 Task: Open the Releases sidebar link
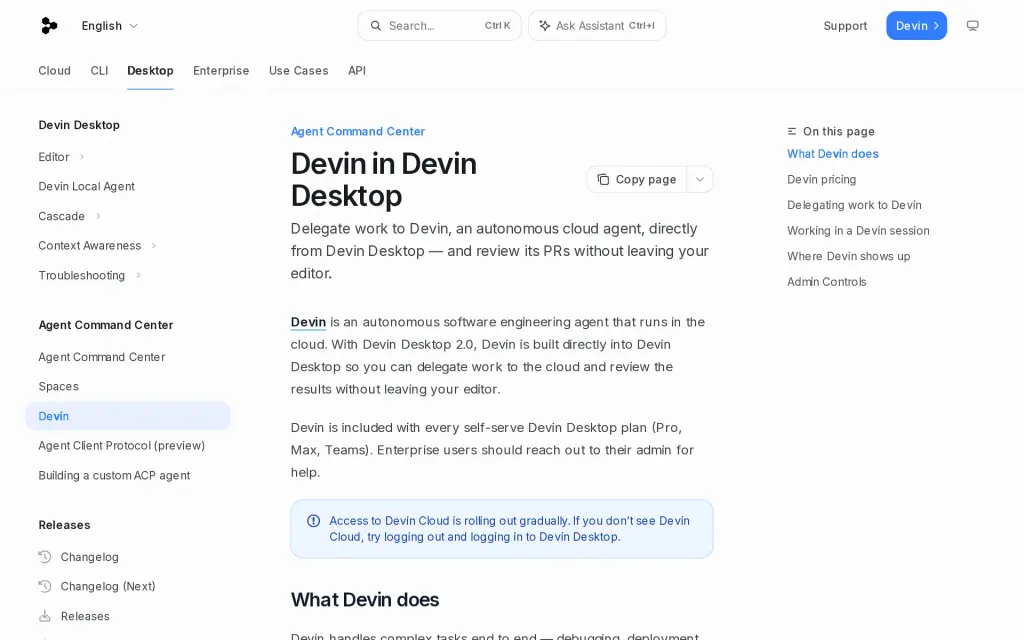pyautogui.click(x=85, y=616)
